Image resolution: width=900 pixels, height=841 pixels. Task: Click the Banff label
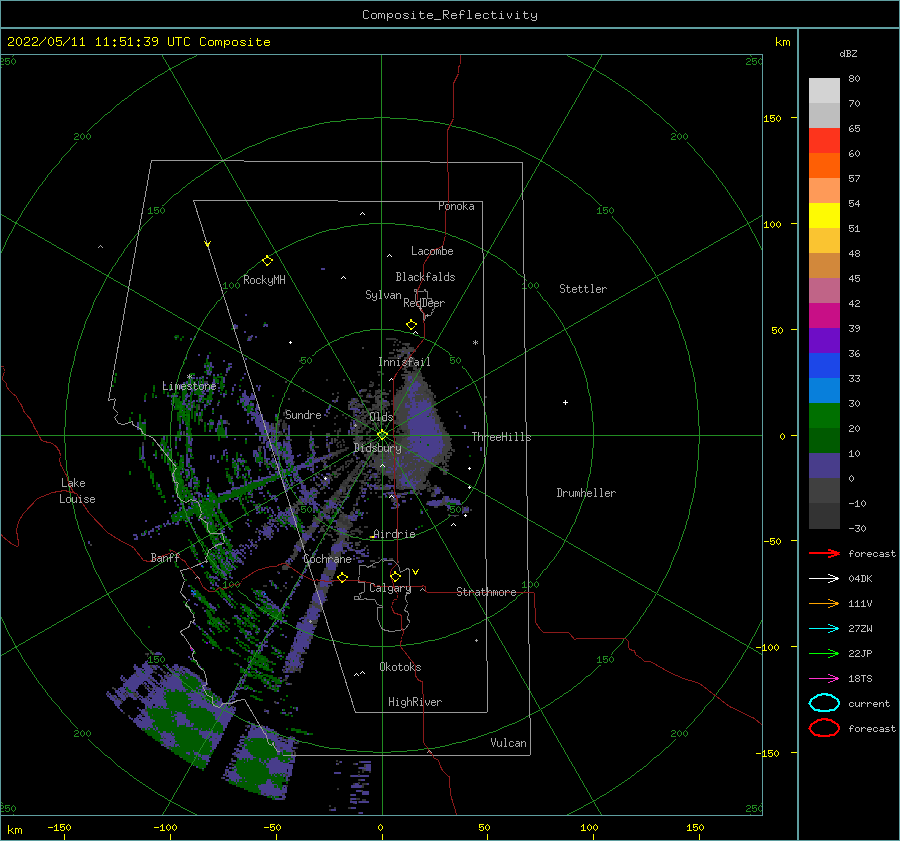pos(165,558)
